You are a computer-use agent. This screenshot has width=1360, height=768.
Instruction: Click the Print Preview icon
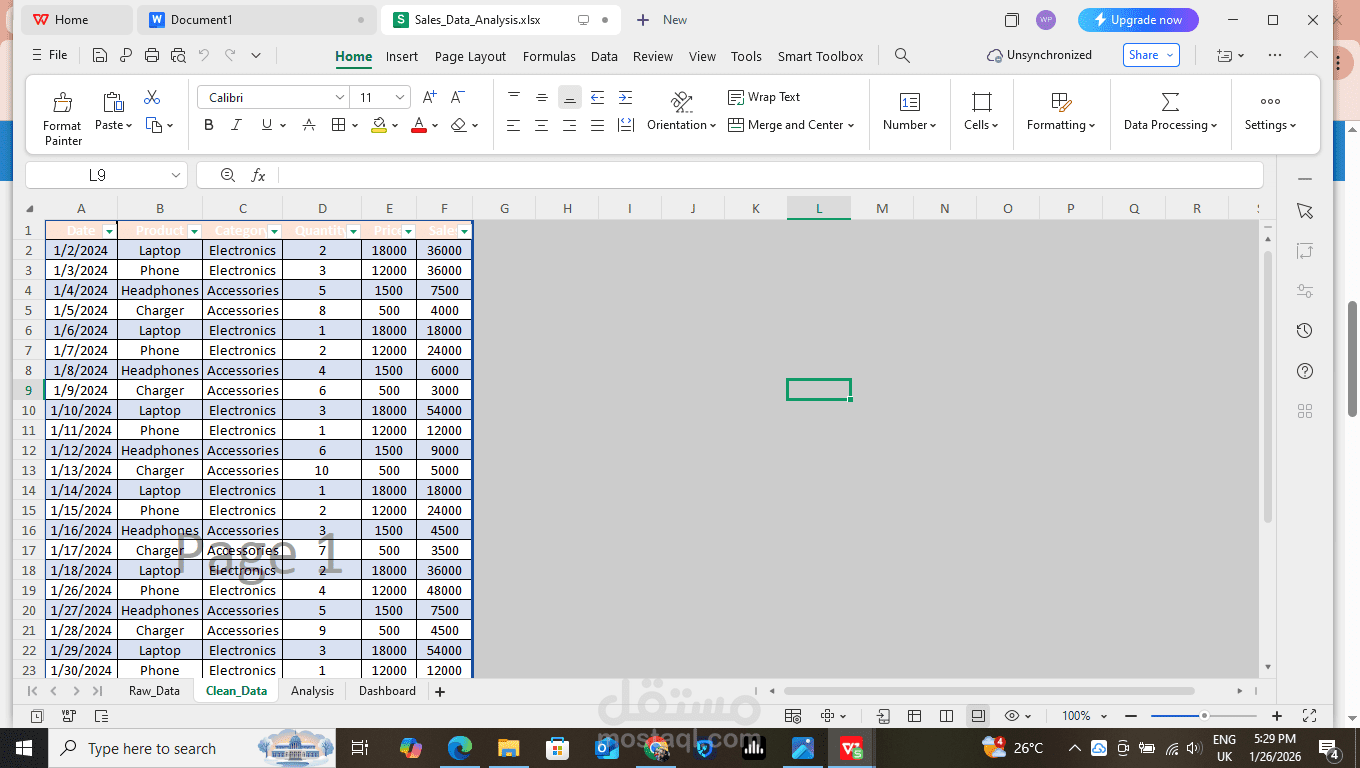point(178,56)
